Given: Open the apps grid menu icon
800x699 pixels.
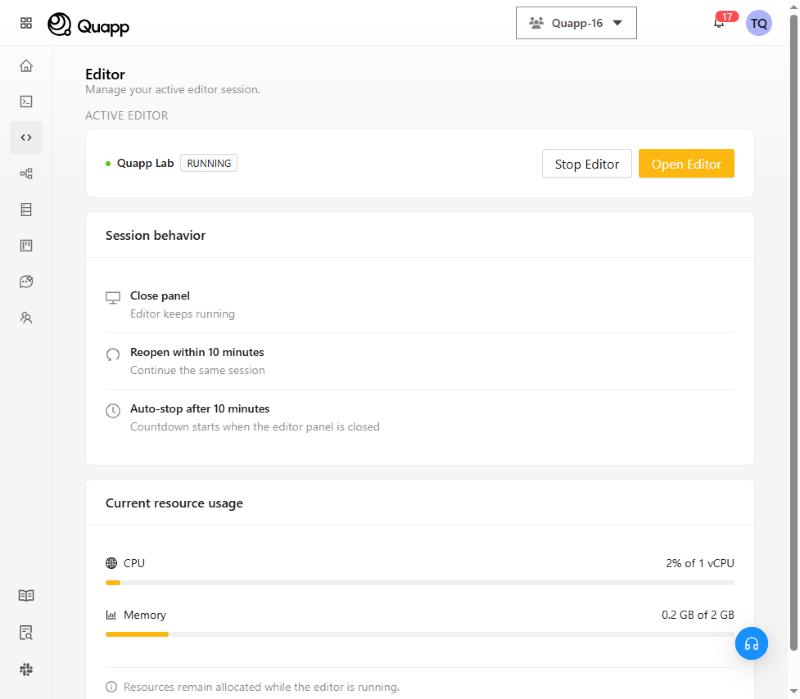Looking at the screenshot, I should (x=26, y=23).
